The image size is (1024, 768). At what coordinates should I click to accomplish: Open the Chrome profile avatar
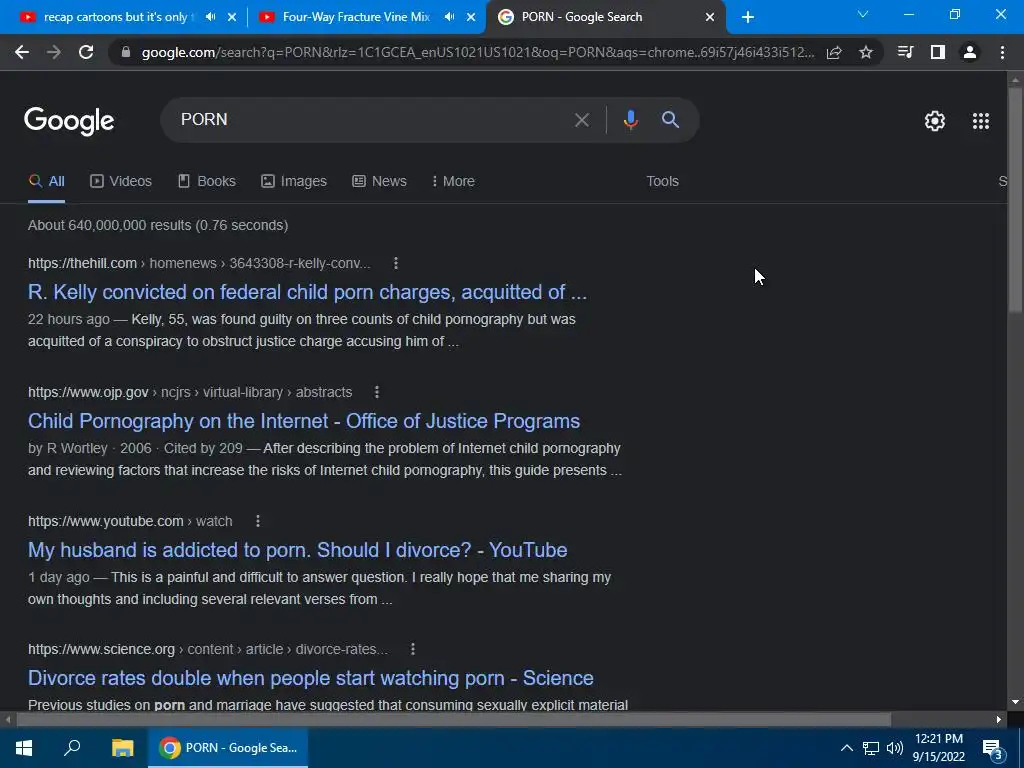(970, 52)
